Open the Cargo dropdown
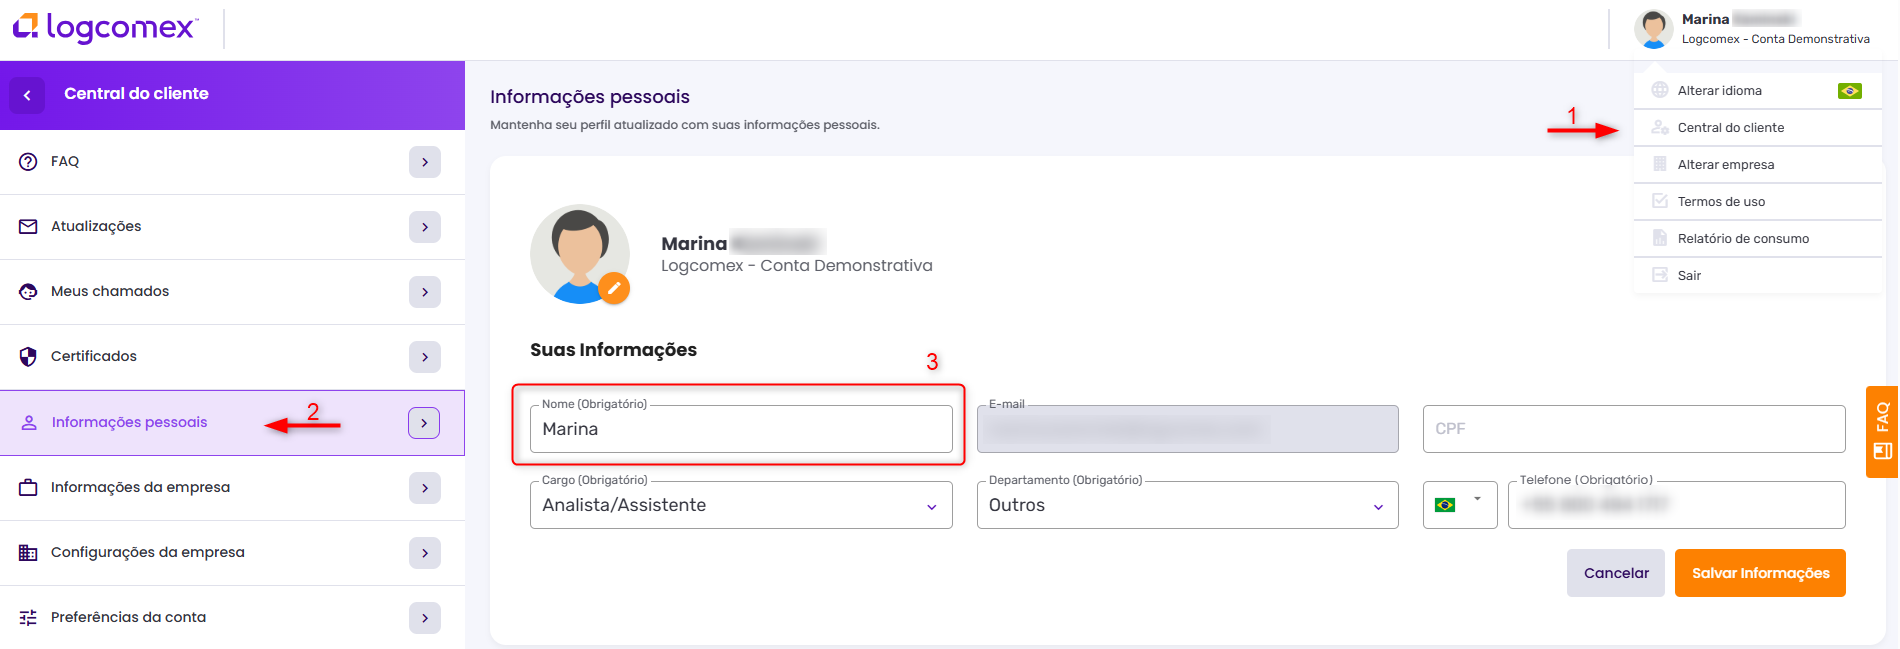 (740, 505)
